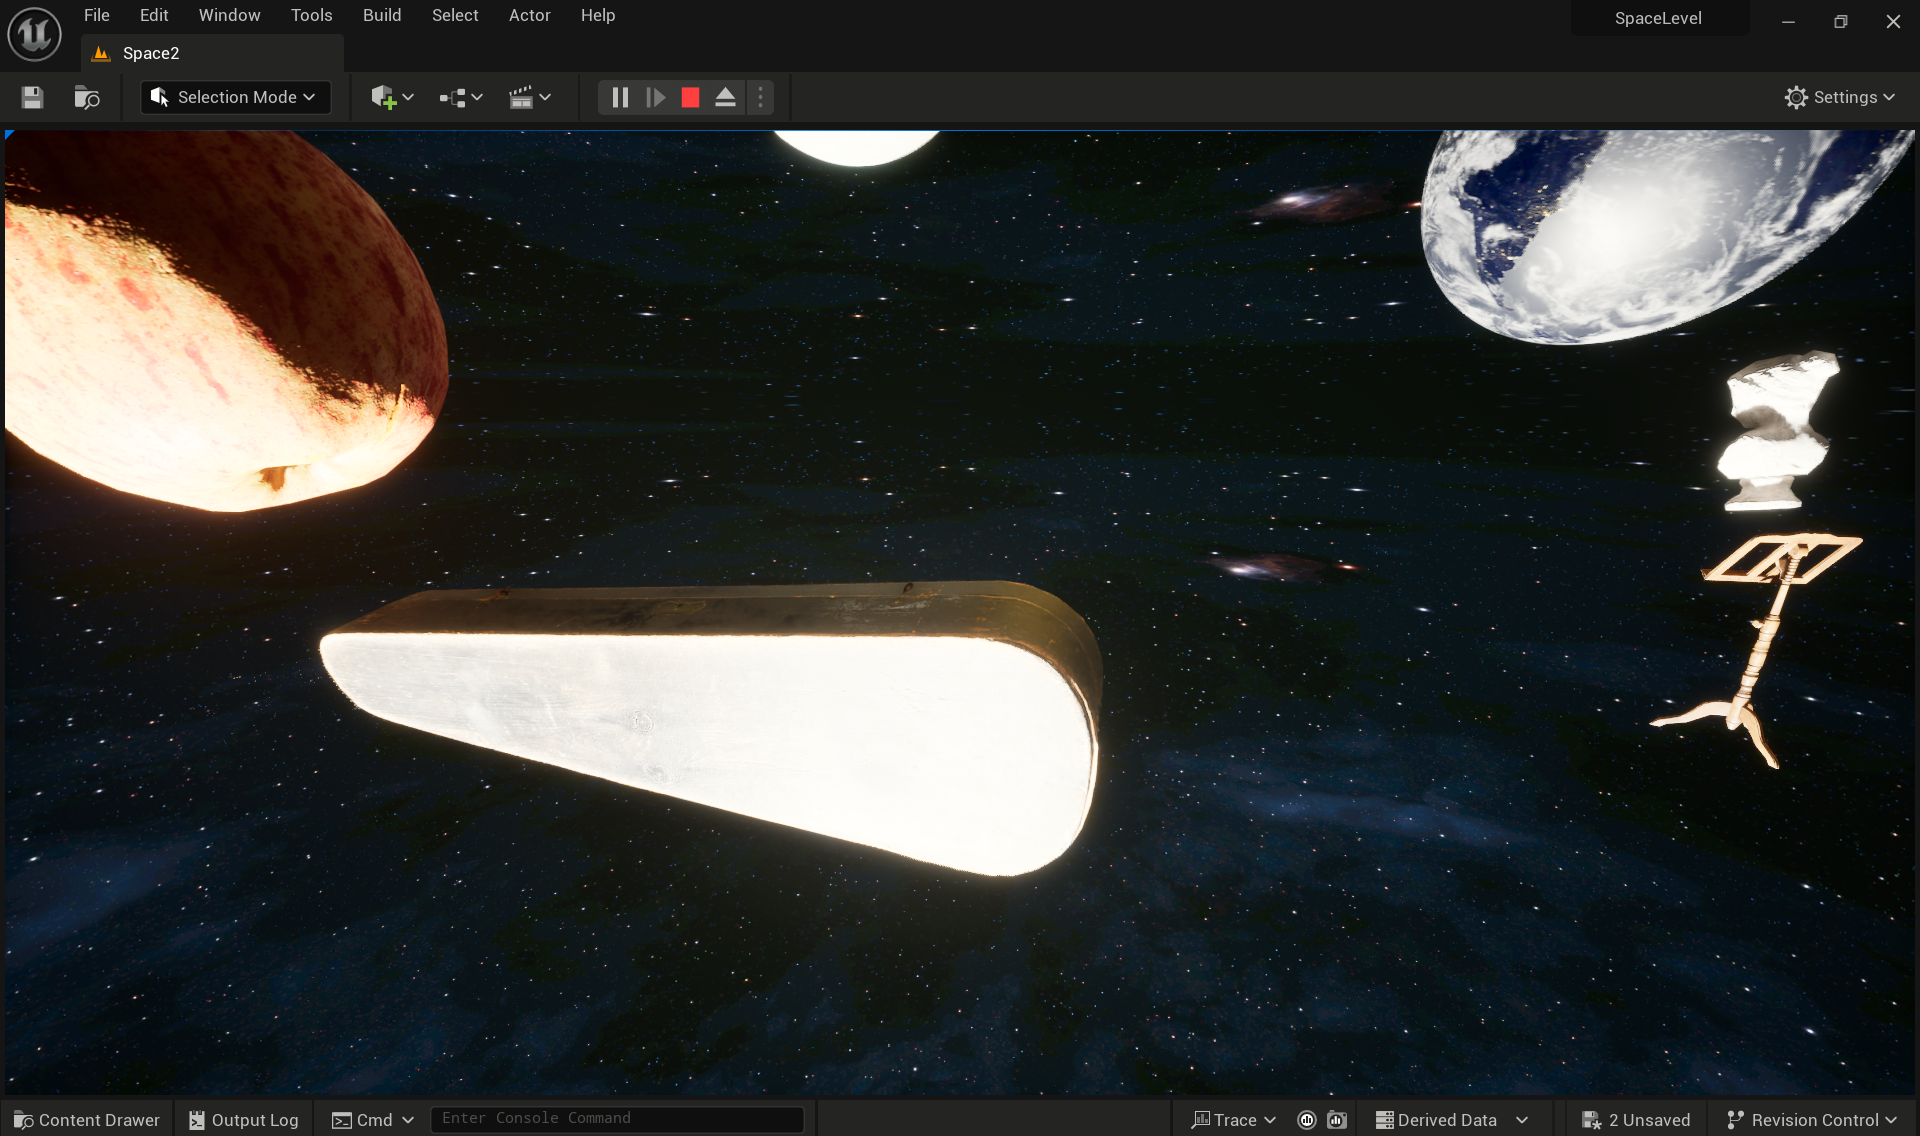This screenshot has height=1136, width=1920.
Task: Click the add actor cube icon
Action: click(384, 97)
